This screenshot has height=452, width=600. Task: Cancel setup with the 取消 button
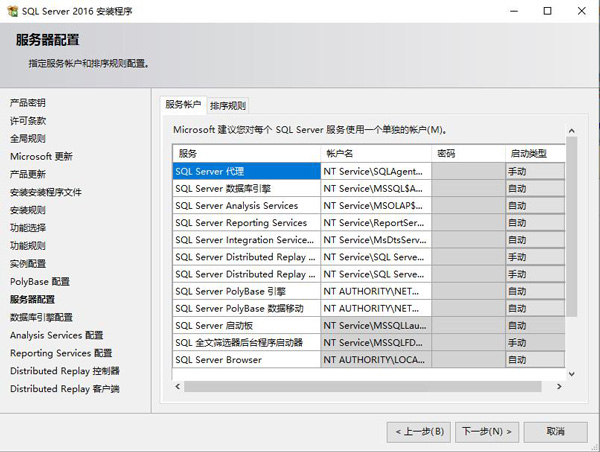point(555,431)
